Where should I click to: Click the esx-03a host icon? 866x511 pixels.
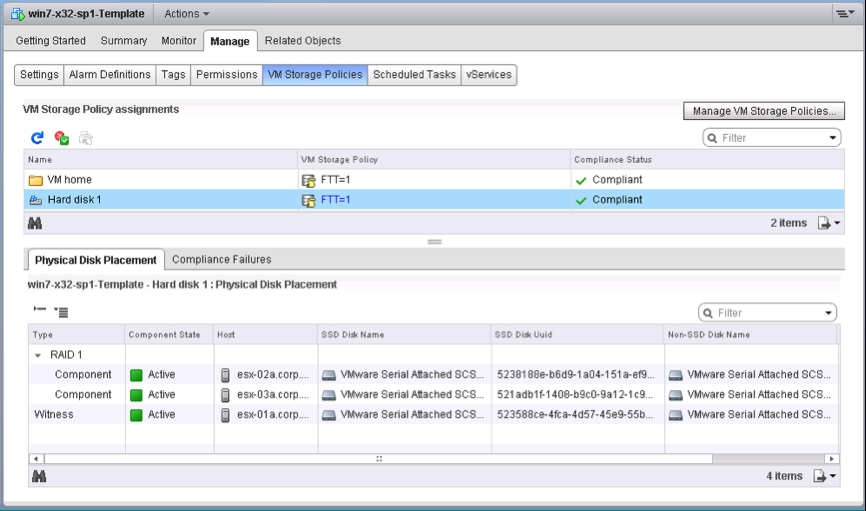pyautogui.click(x=225, y=395)
